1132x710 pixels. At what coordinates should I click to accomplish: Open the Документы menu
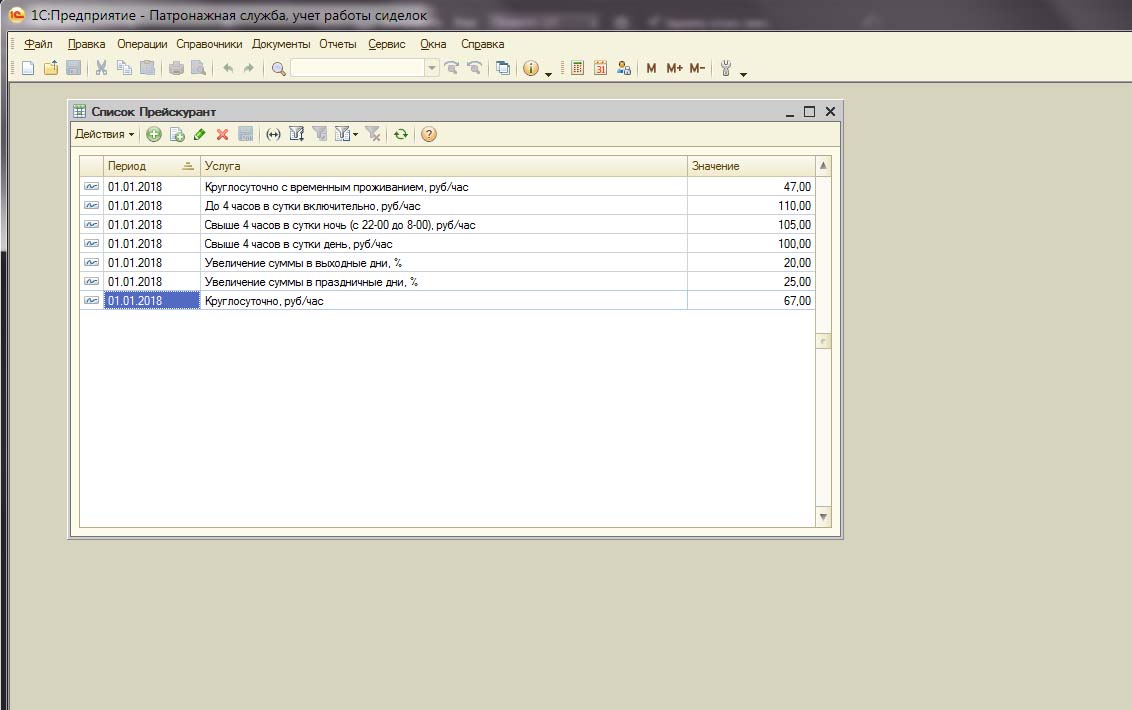click(x=281, y=44)
